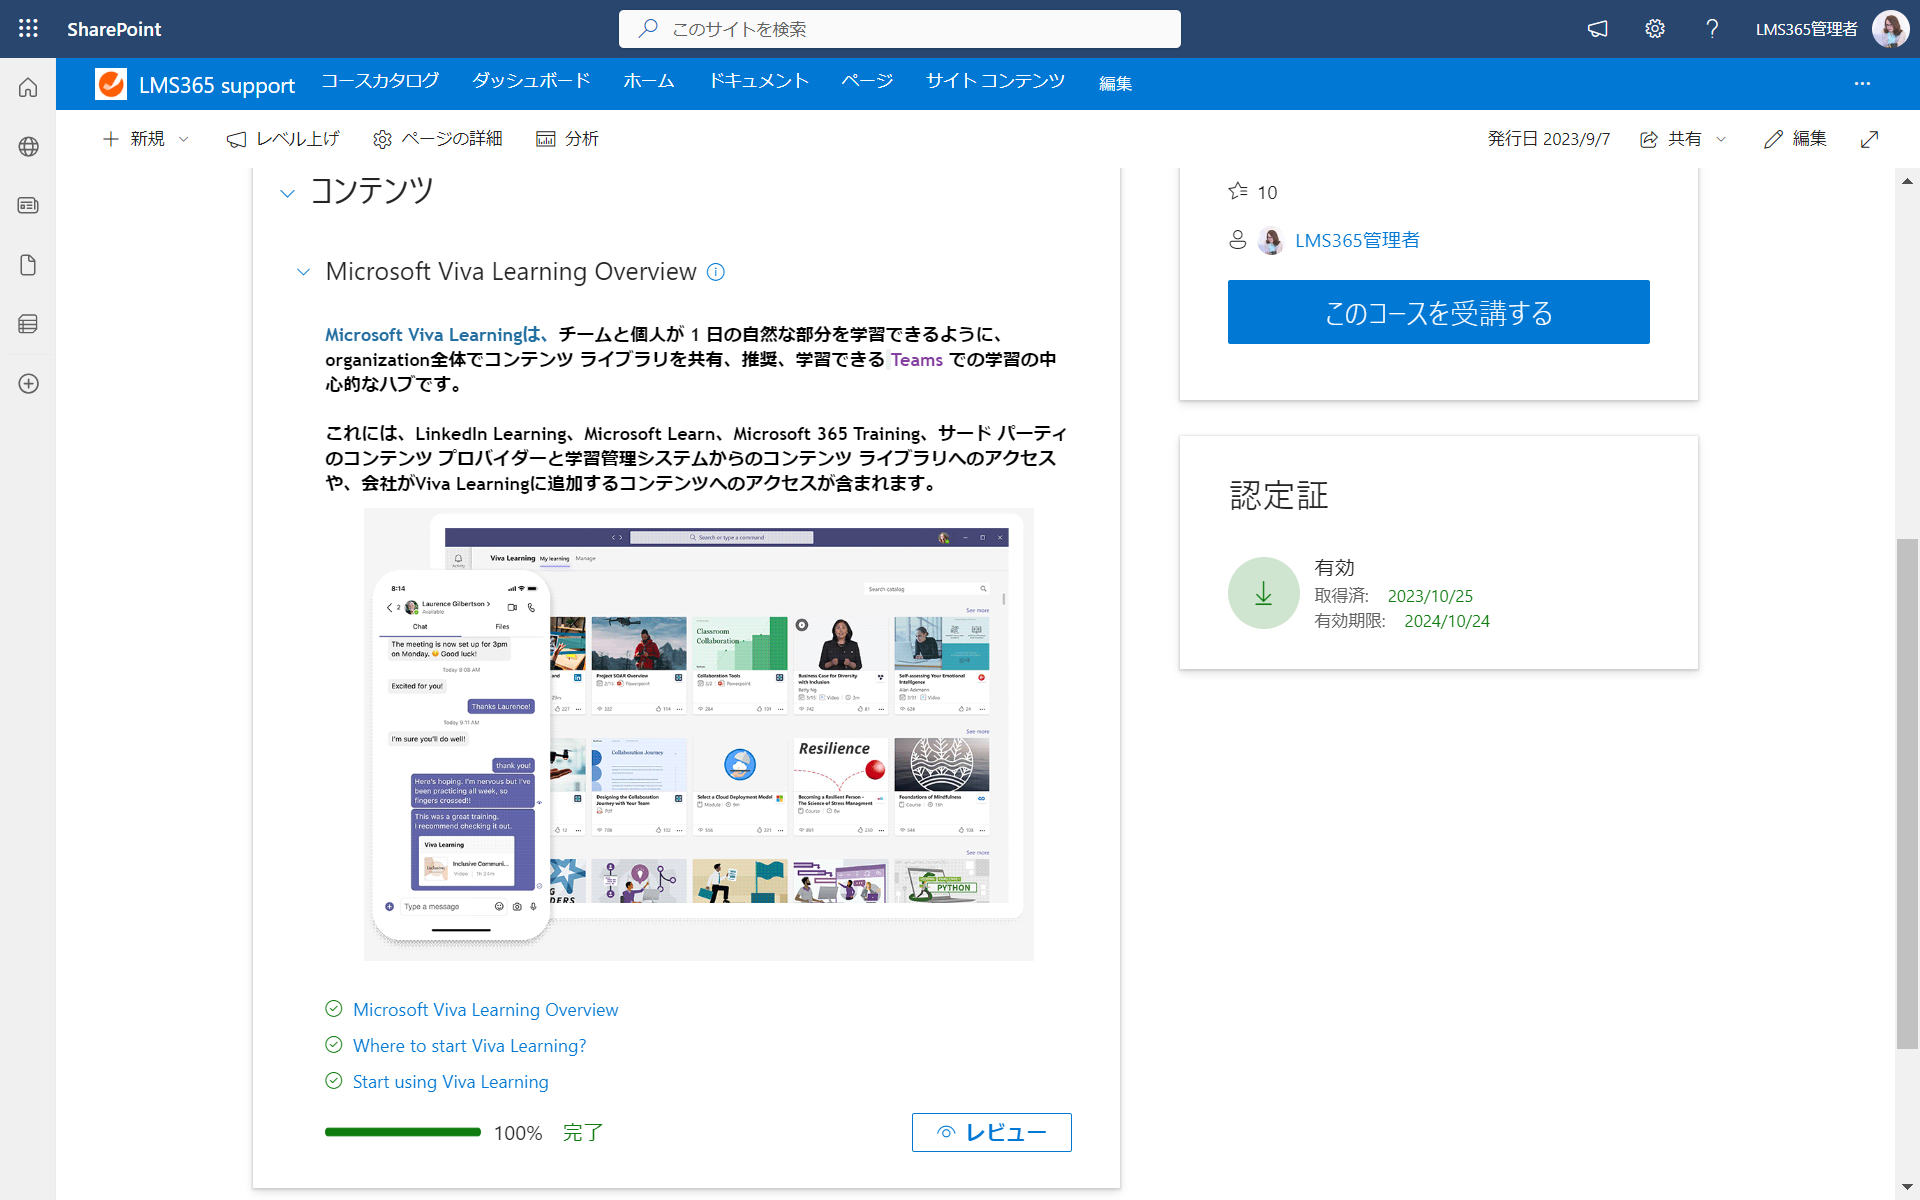The height and width of the screenshot is (1200, 1920).
Task: Click the 認定証 heading
Action: (1278, 495)
